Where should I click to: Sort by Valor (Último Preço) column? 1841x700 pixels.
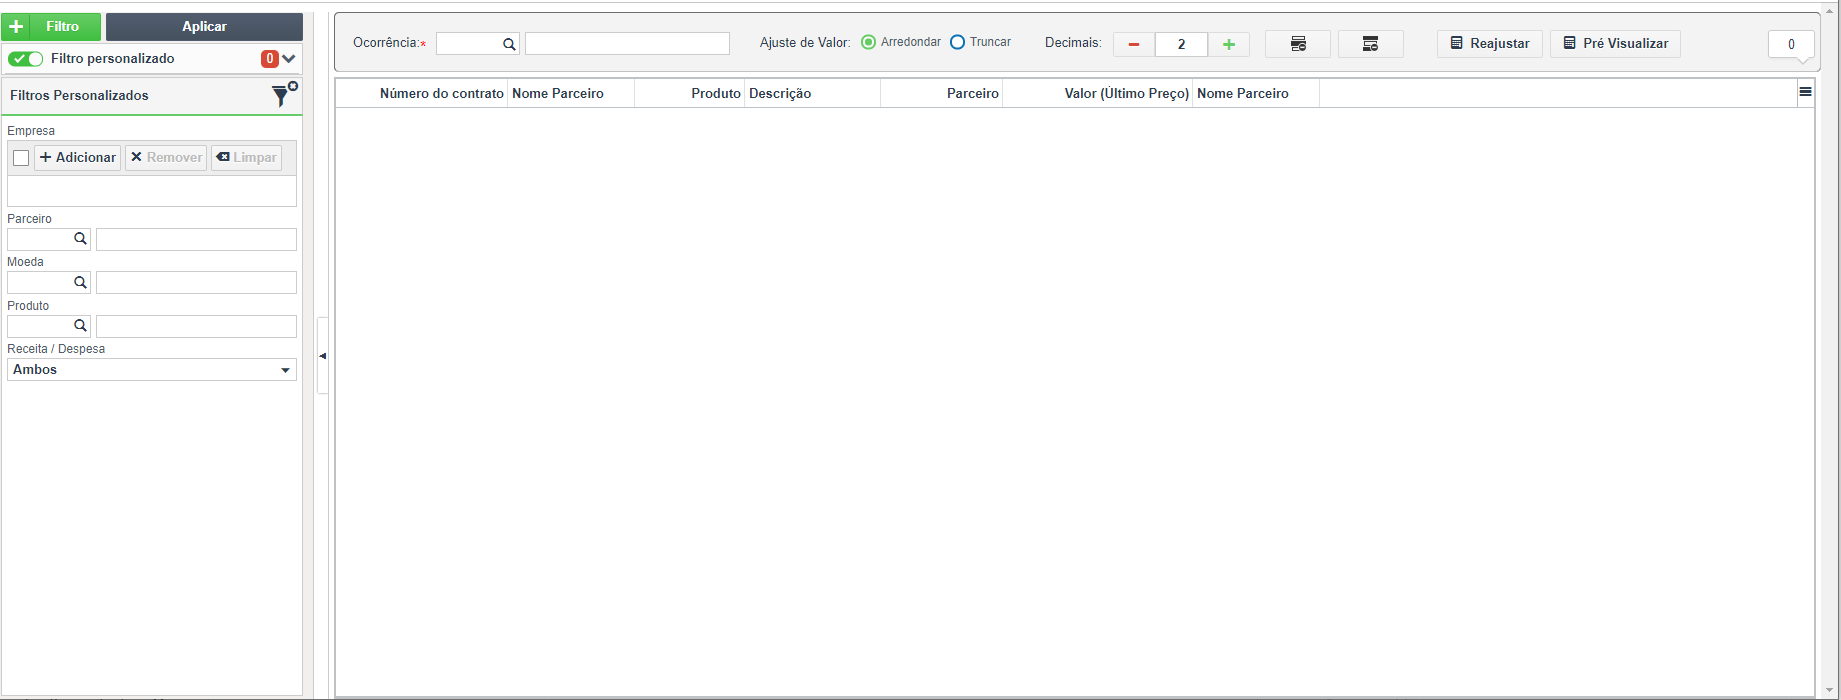tap(1098, 93)
